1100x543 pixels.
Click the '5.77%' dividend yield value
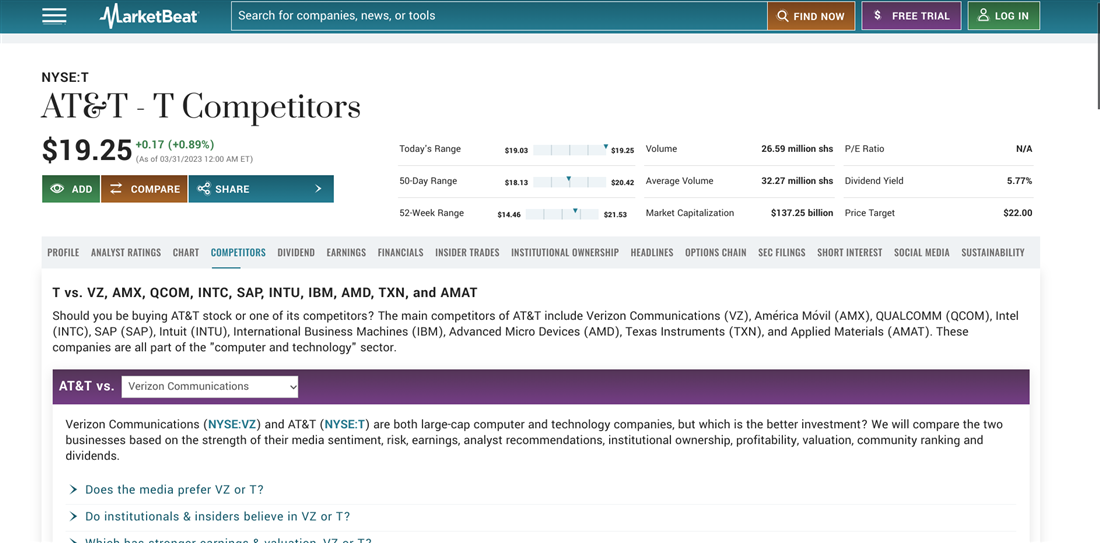1019,181
